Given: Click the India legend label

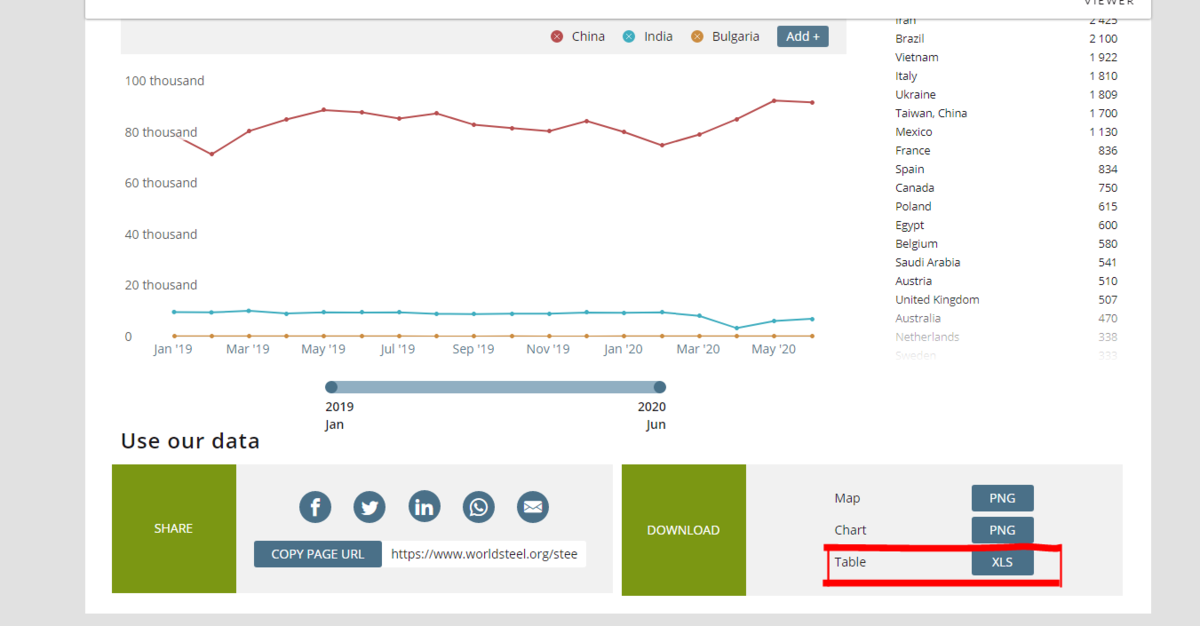Looking at the screenshot, I should point(658,37).
